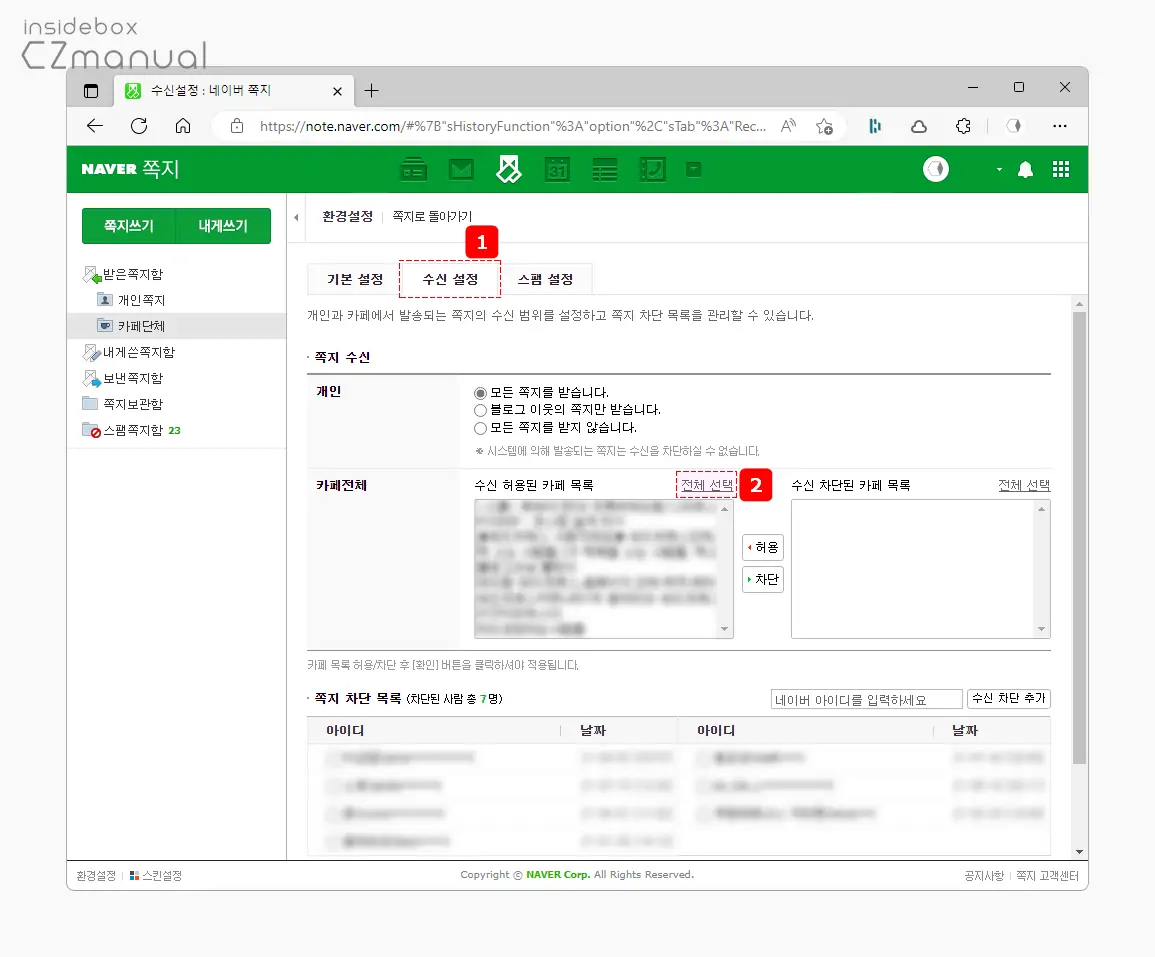Screen dimensions: 1155x957
Task: Open the profile dropdown next to the avatar
Action: 997,169
